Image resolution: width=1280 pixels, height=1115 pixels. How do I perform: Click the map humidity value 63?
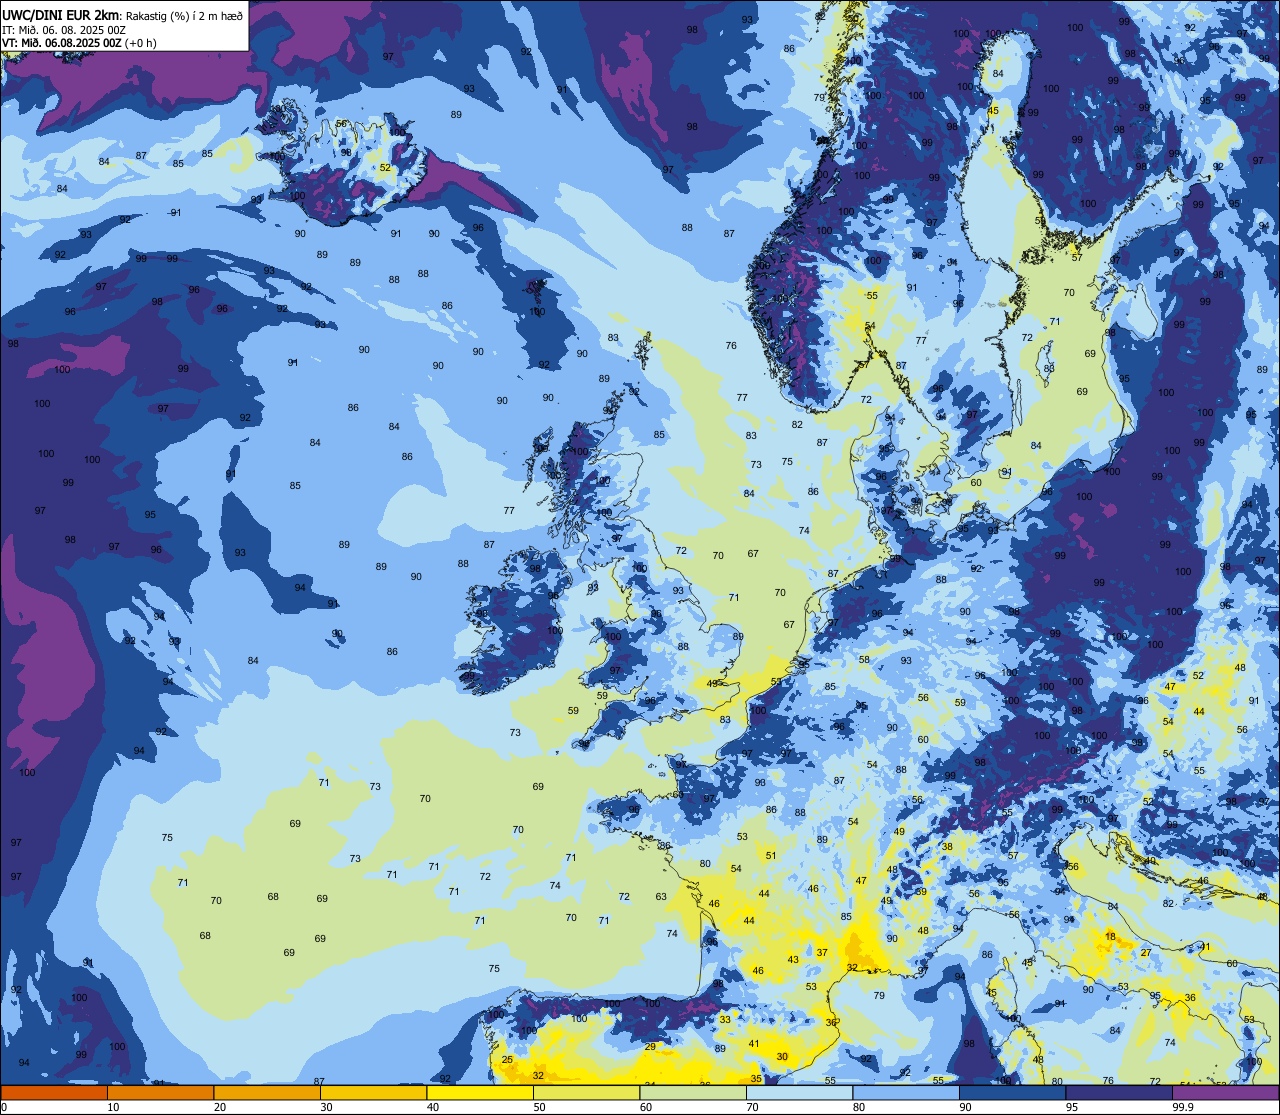click(661, 896)
